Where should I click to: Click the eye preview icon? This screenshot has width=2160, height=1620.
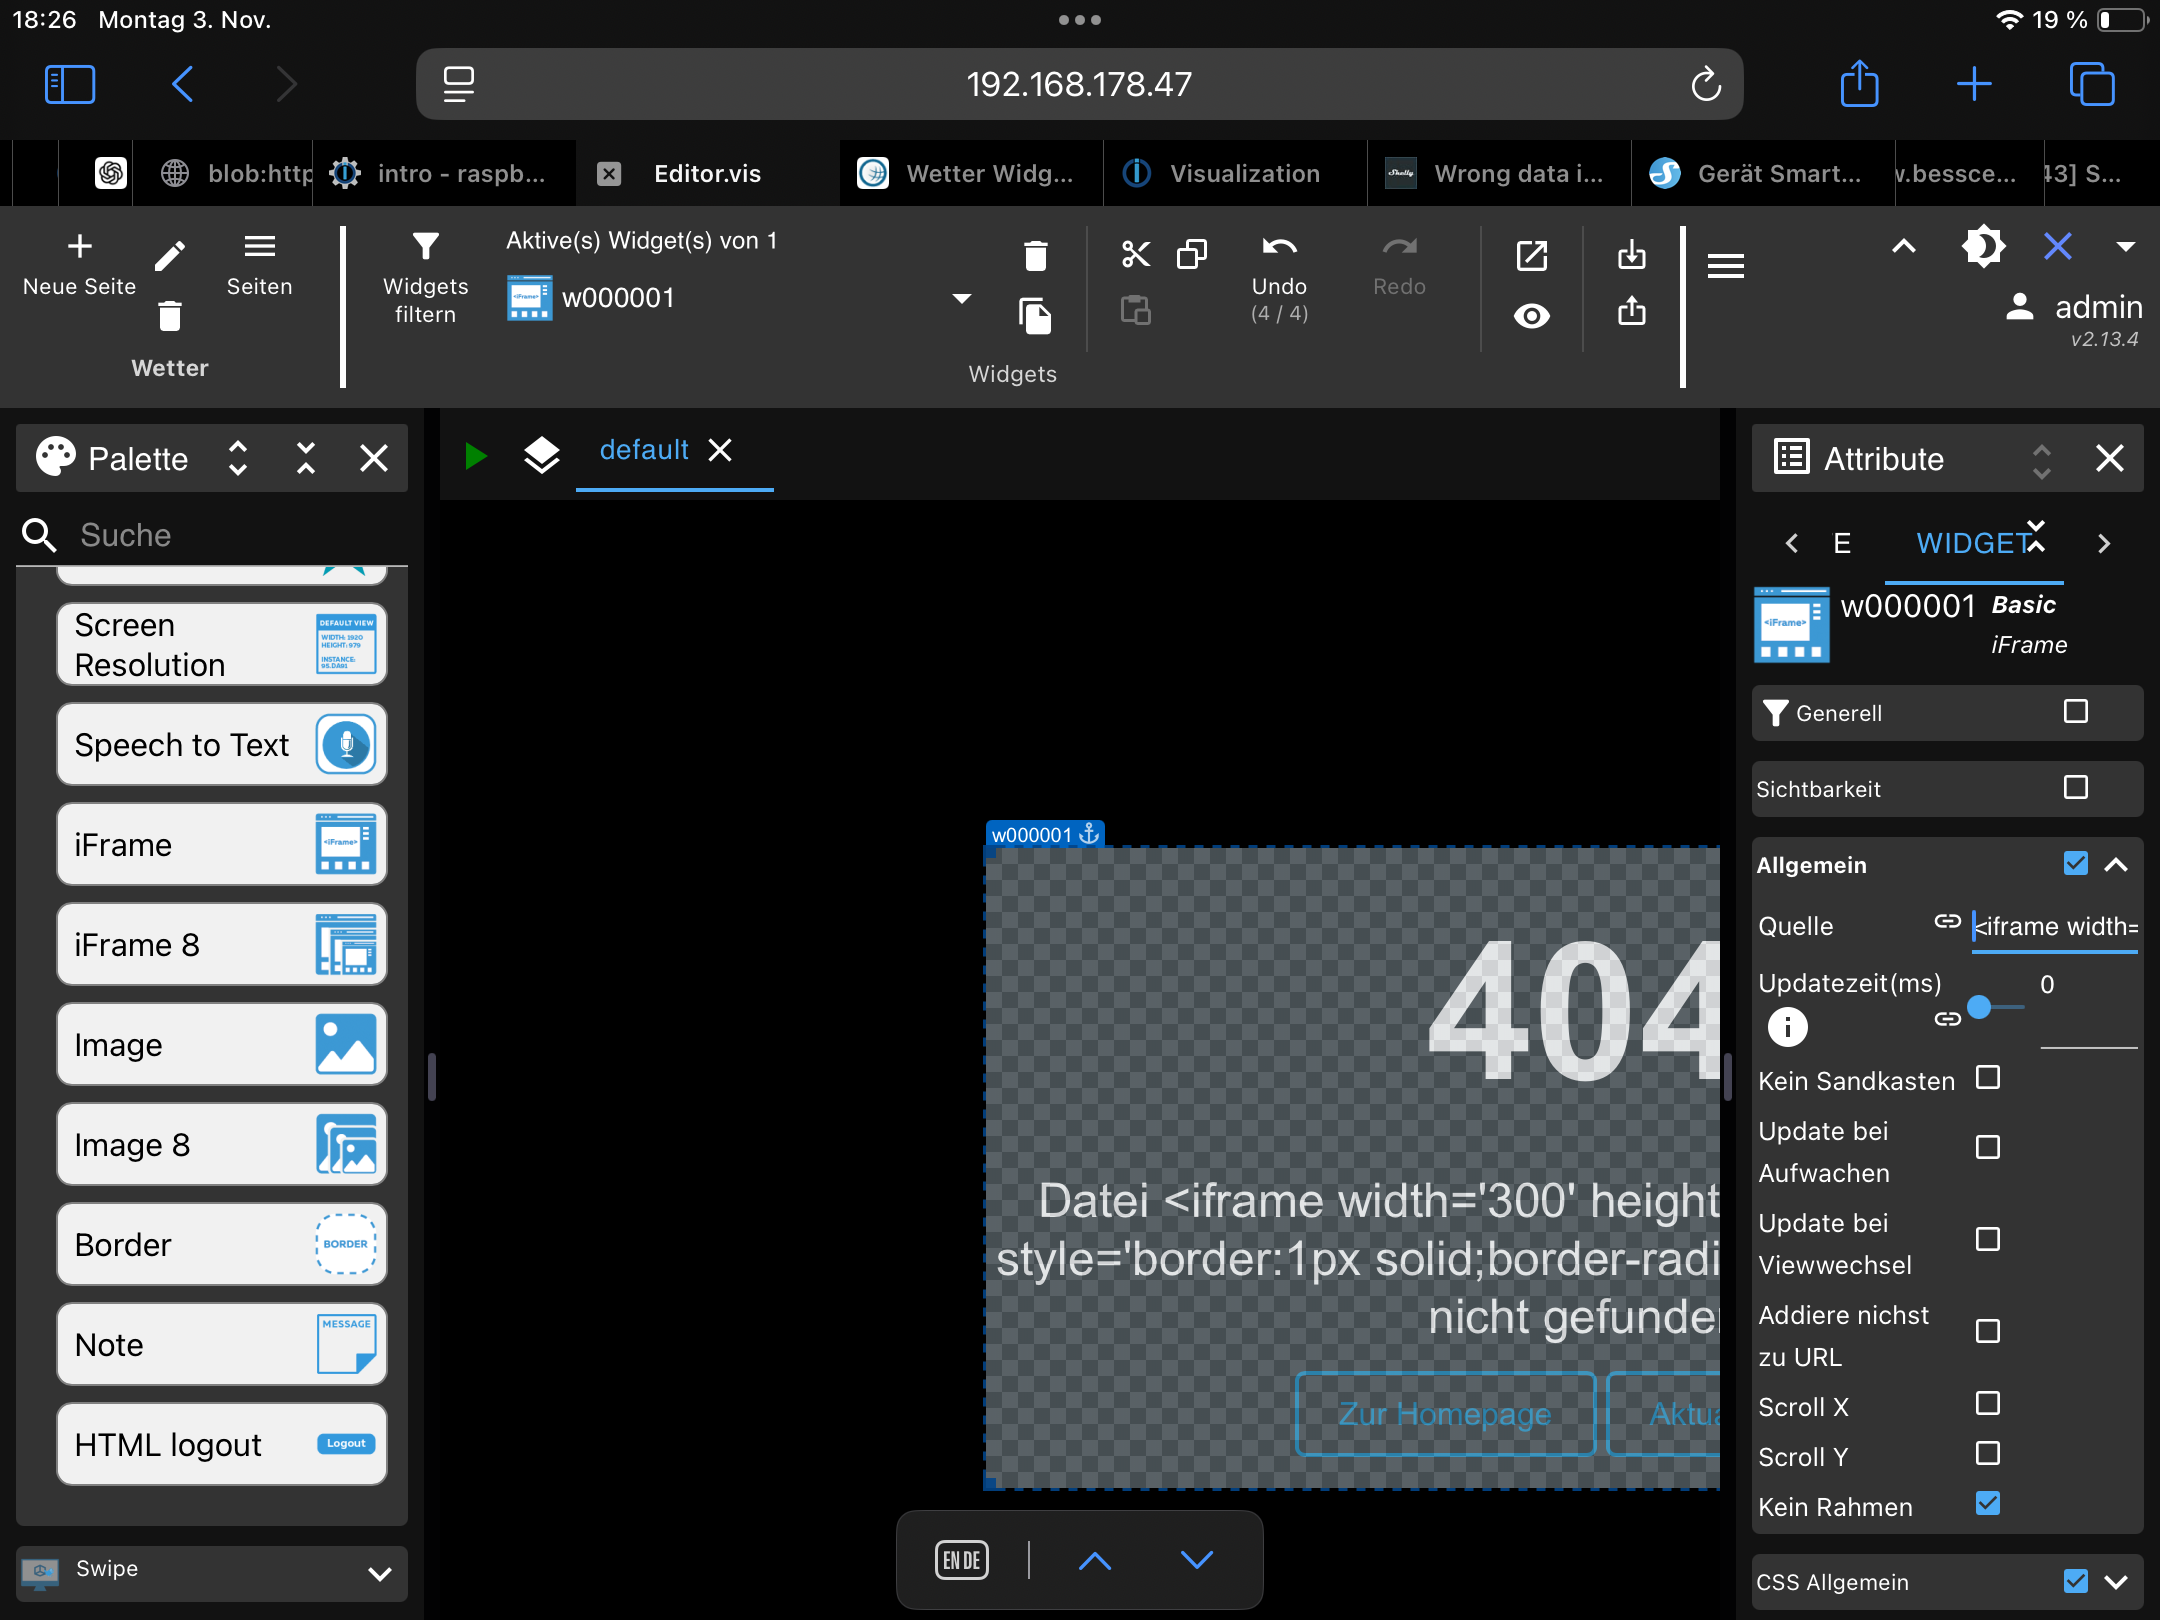coord(1531,316)
